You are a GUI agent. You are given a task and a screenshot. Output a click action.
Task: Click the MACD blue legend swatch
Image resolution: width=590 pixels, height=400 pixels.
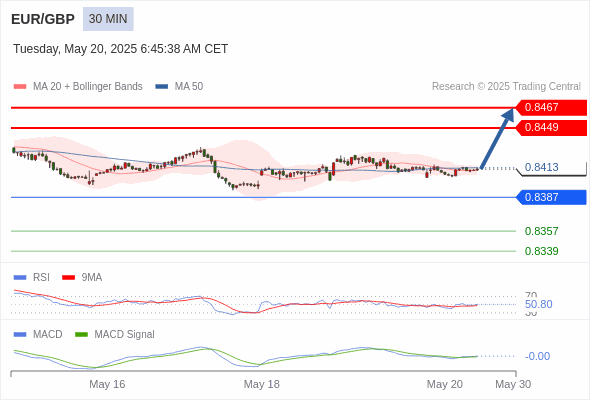(20, 335)
